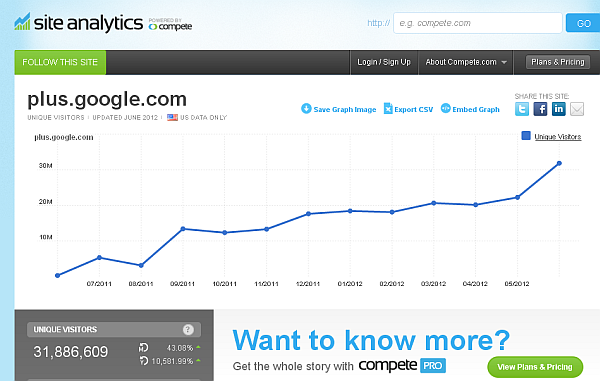The width and height of the screenshot is (600, 381).
Task: Open Plans & Pricing
Action: click(x=558, y=62)
